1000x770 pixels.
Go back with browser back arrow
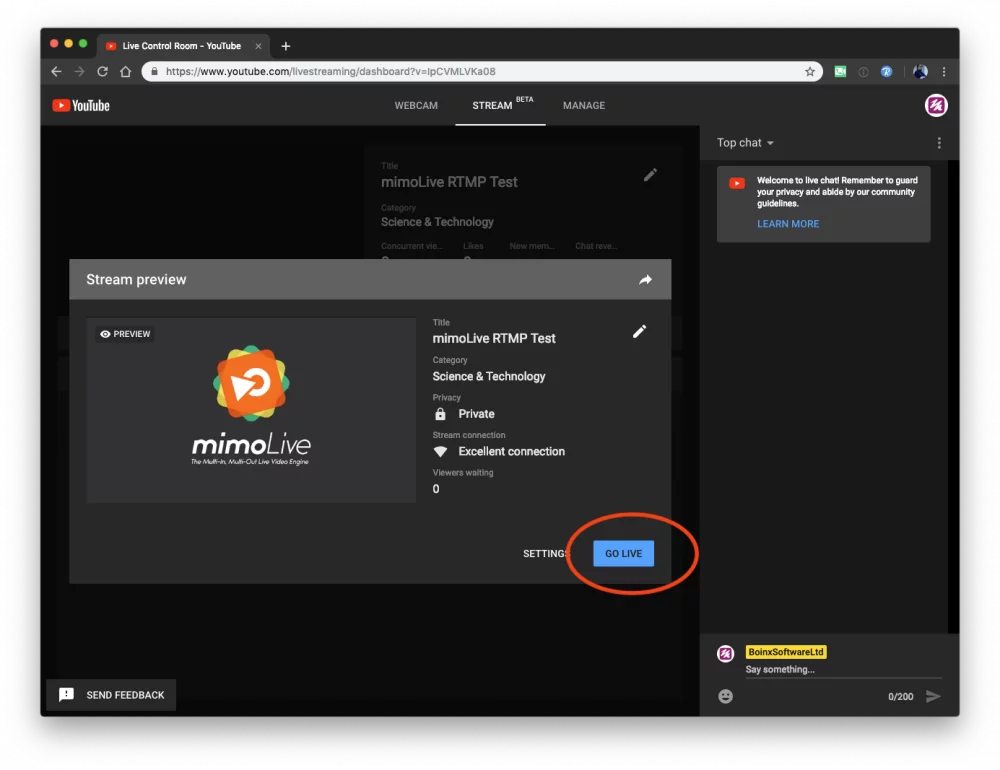[56, 71]
